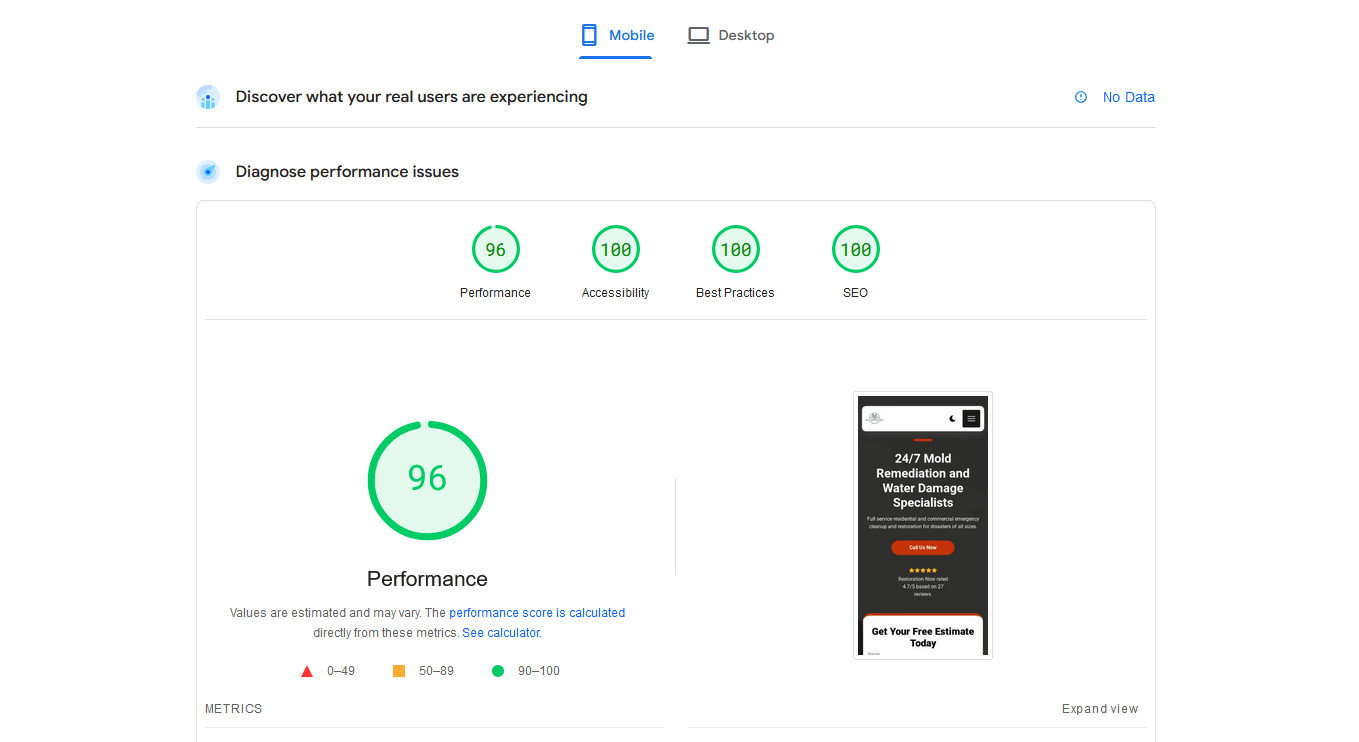Click the 'Call Us Now' button in preview
The height and width of the screenshot is (742, 1359).
coord(923,548)
